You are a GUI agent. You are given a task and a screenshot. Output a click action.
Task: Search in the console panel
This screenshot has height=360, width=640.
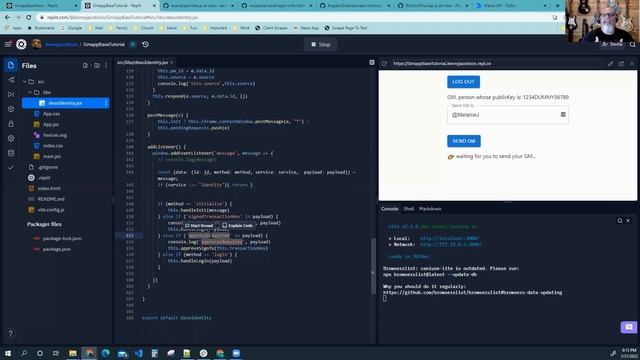(x=620, y=220)
